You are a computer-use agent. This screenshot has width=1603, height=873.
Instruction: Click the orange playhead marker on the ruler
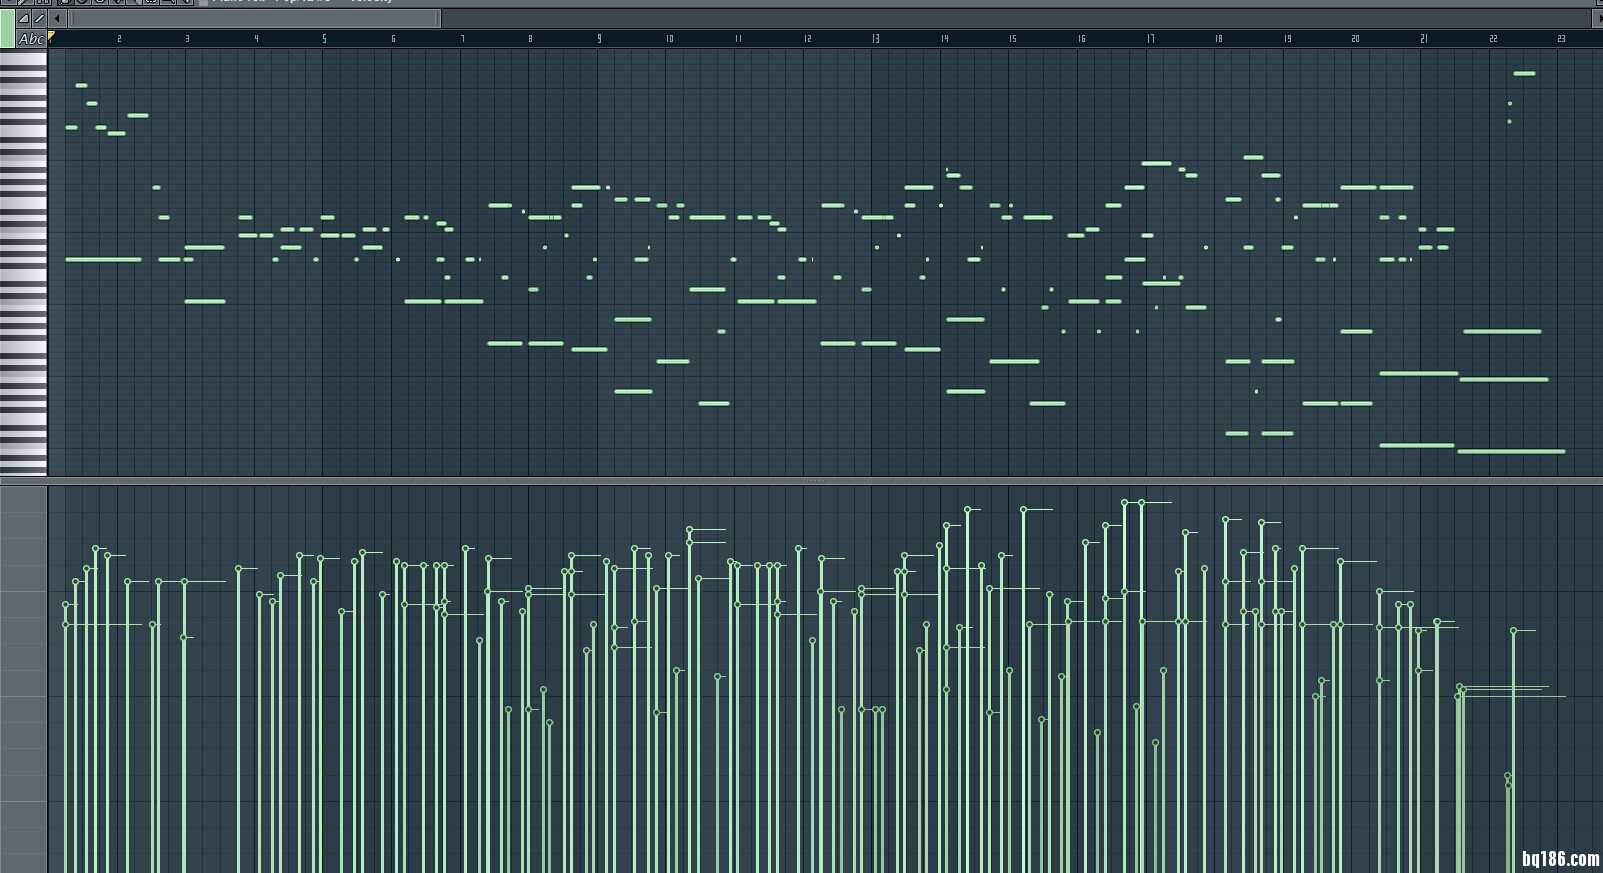pos(52,37)
